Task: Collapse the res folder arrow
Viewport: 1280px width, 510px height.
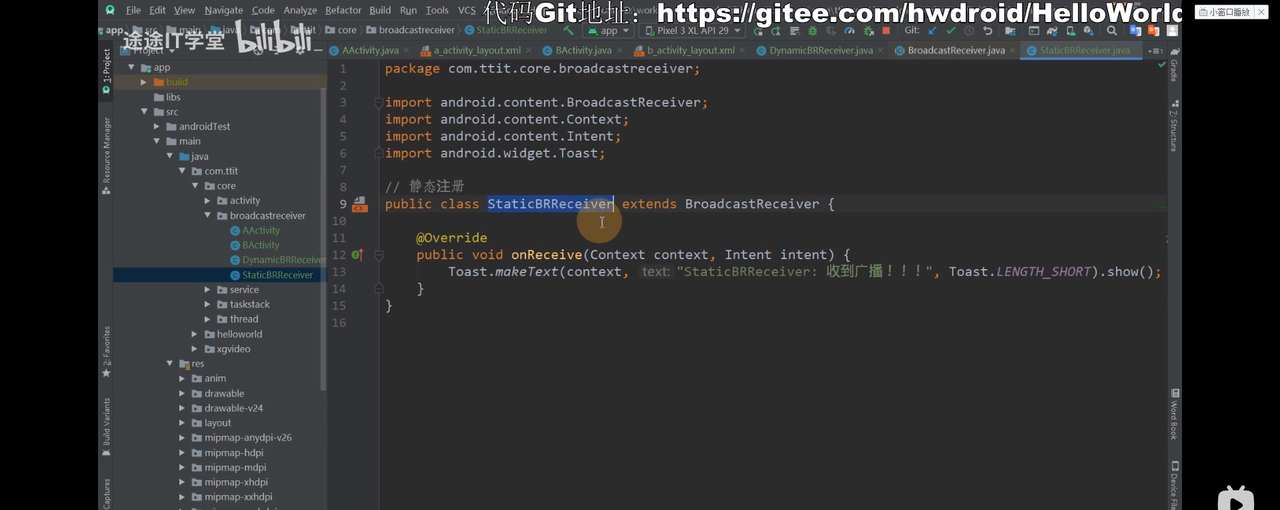Action: pyautogui.click(x=170, y=364)
